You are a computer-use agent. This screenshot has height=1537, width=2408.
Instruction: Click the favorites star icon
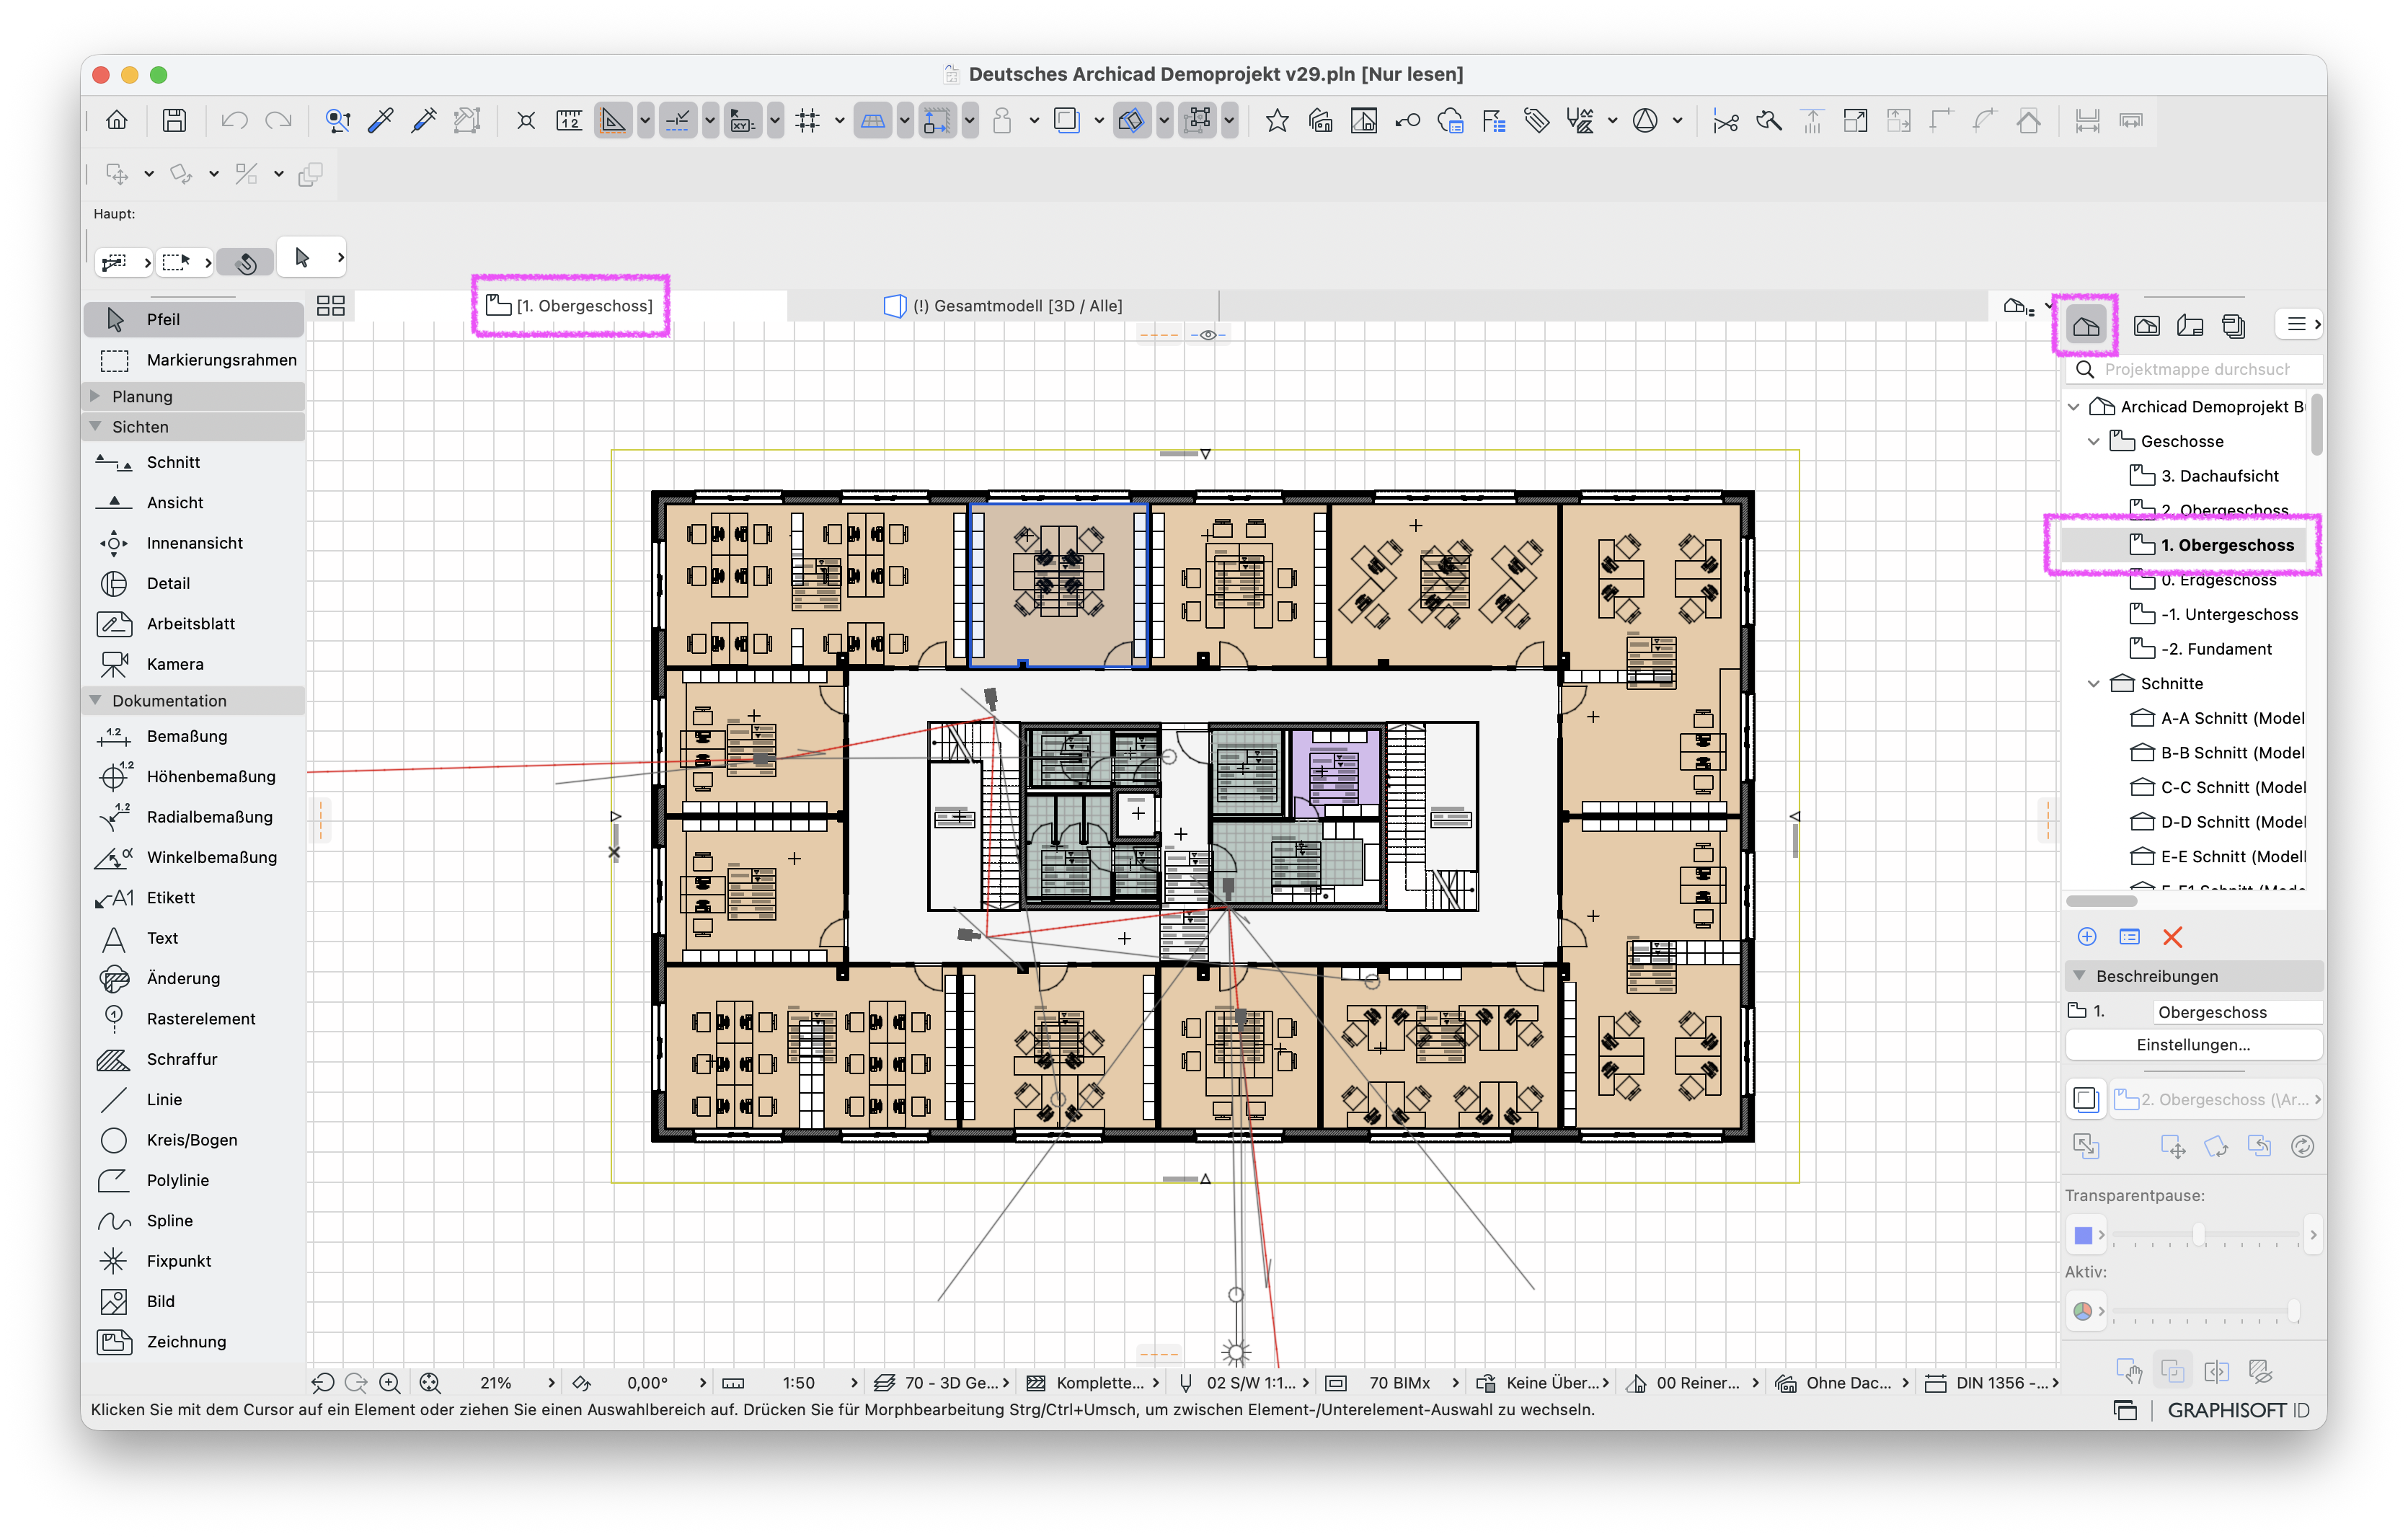click(x=1277, y=121)
